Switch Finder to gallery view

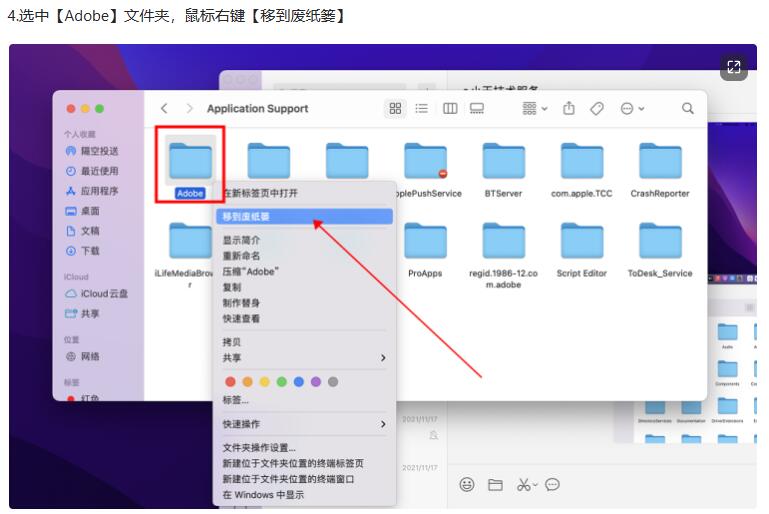tap(477, 109)
